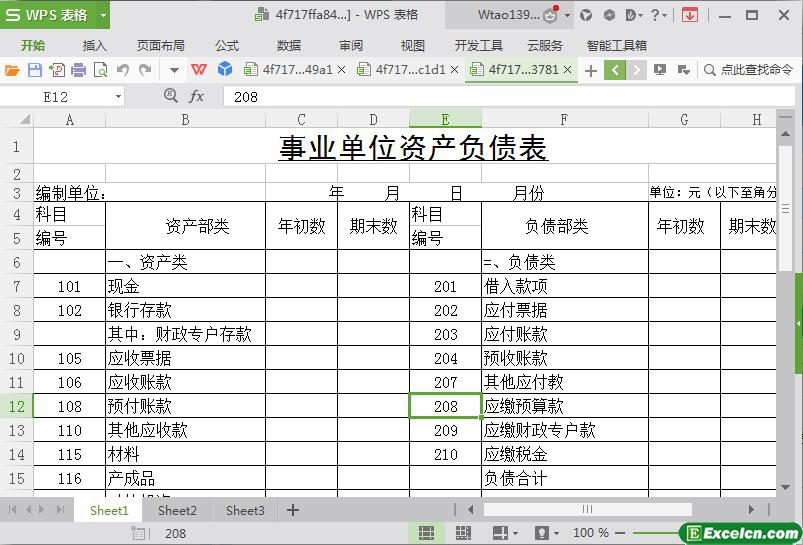
Task: Open the 插入 ribbon tab
Action: coord(95,45)
